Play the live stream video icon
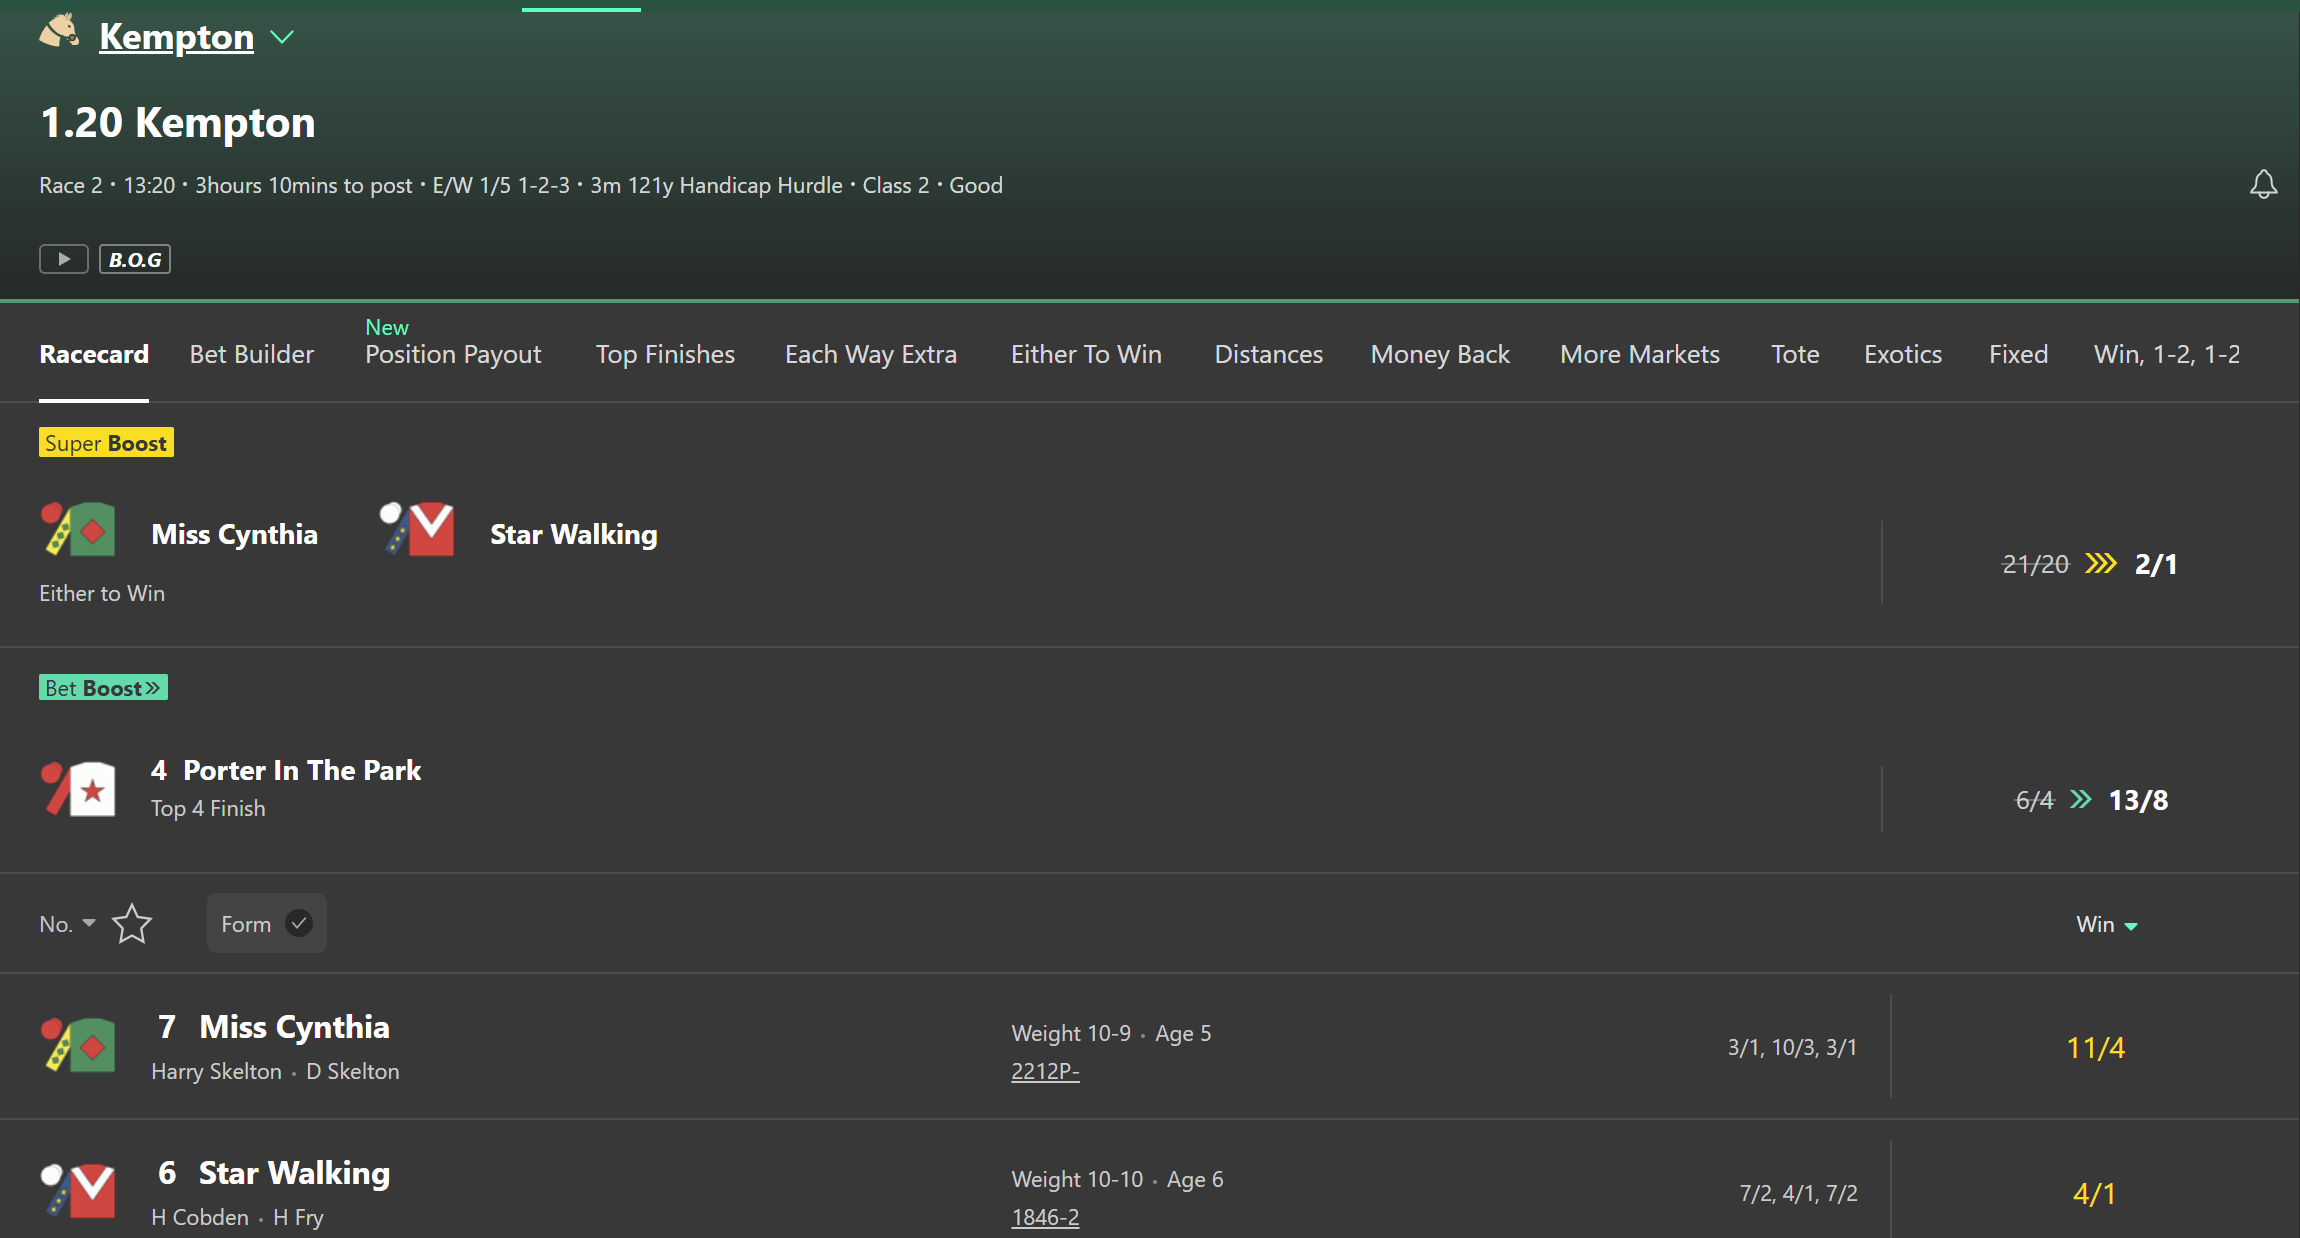 [x=64, y=259]
